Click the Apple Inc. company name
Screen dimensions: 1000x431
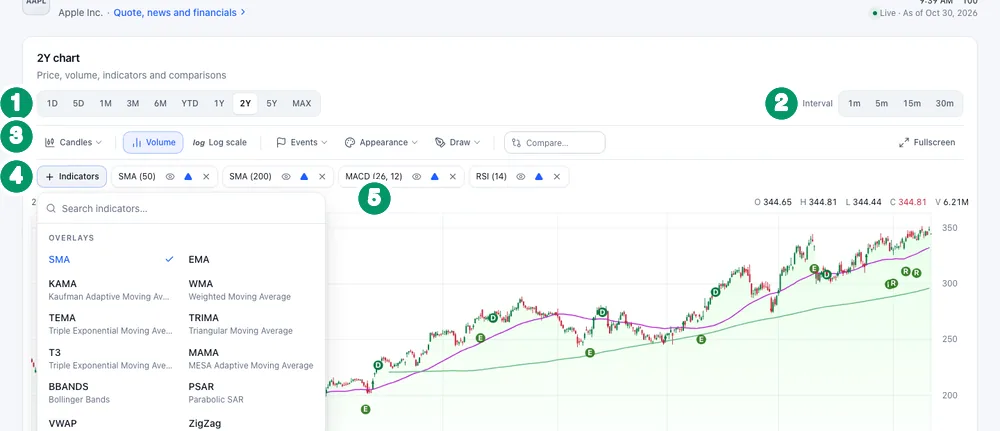point(80,12)
